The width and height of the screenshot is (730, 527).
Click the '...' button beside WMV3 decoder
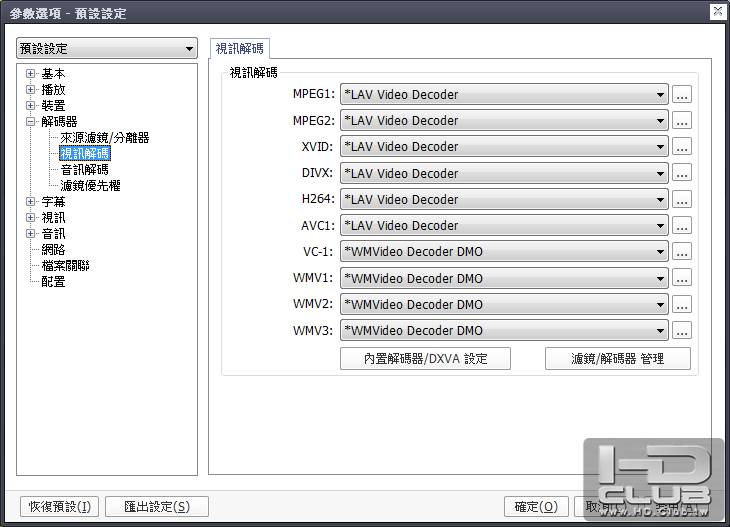pos(682,331)
